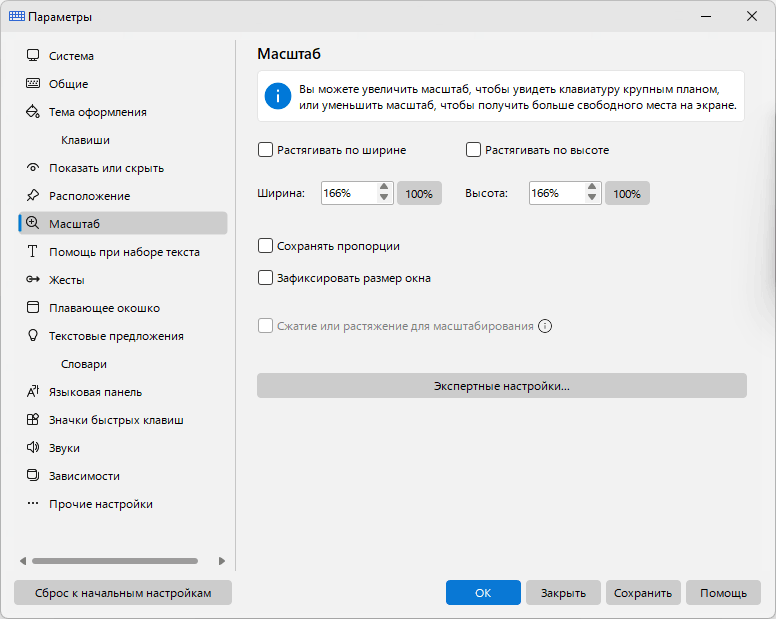Click the monitor icon beside Система
This screenshot has height=619, width=776.
pos(33,55)
